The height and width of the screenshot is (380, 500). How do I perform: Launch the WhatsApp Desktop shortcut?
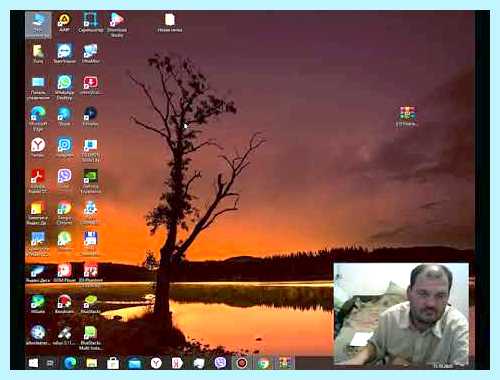[64, 88]
